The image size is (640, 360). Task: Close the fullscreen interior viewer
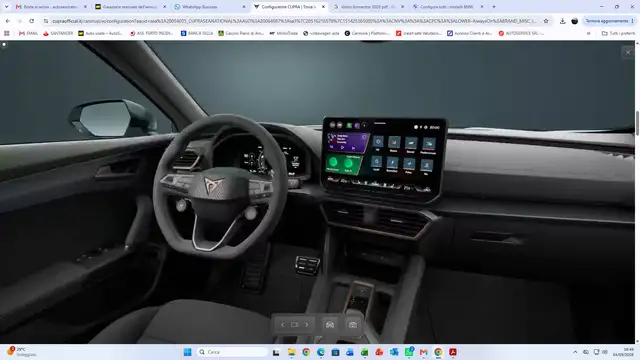pos(628,52)
